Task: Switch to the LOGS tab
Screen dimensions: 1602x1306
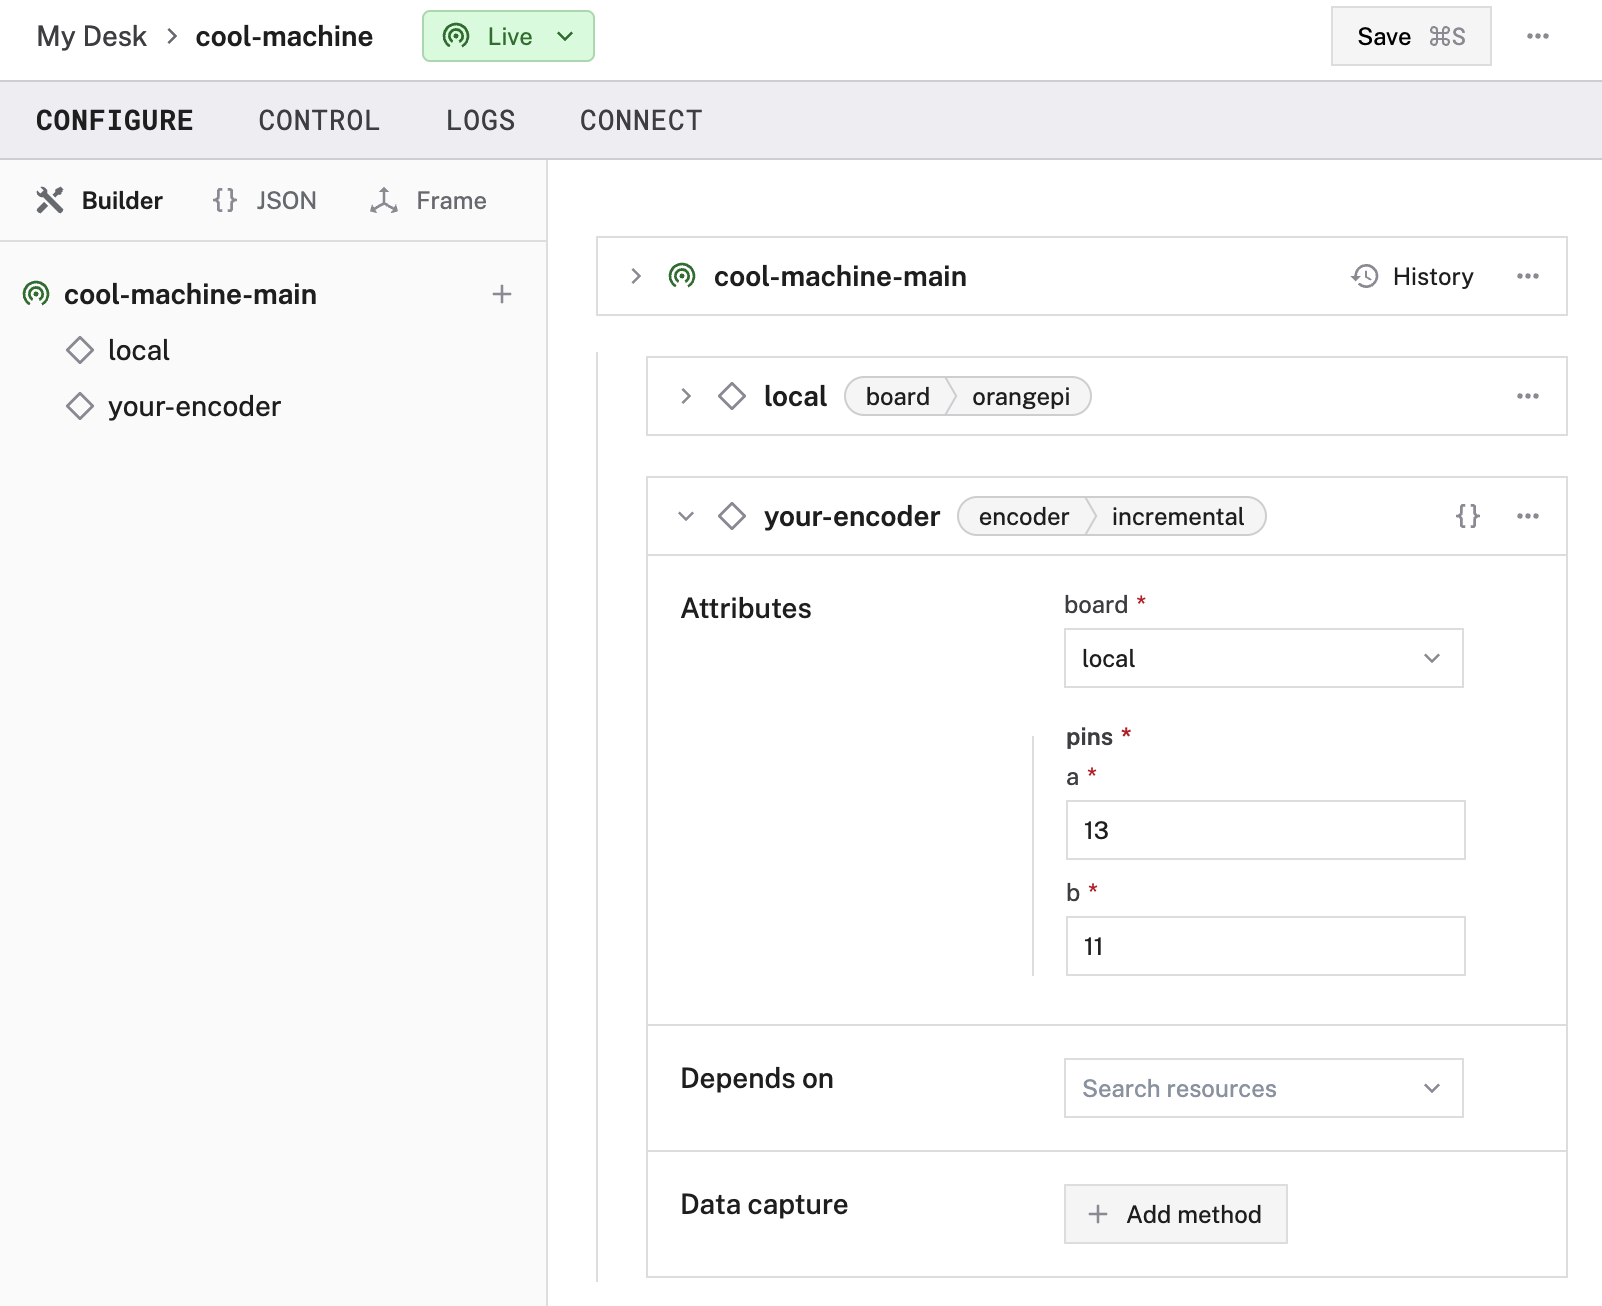Action: pyautogui.click(x=480, y=120)
